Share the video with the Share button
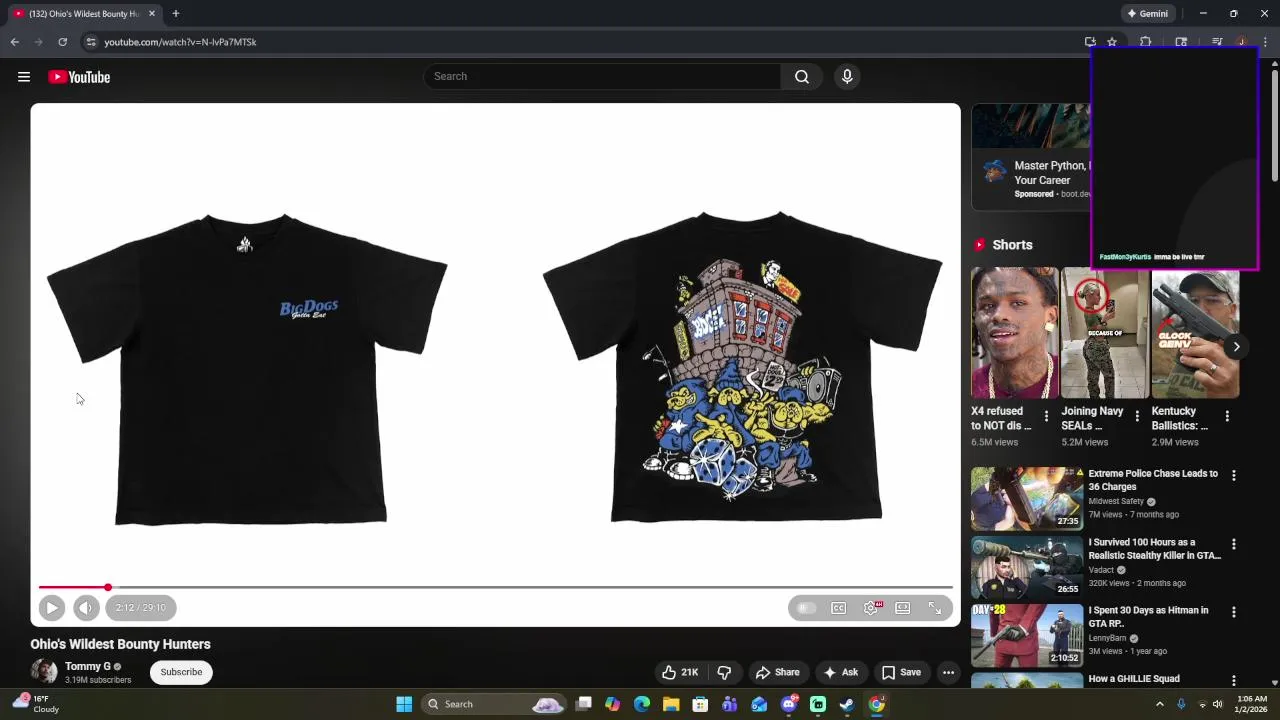Viewport: 1280px width, 720px height. (x=778, y=672)
